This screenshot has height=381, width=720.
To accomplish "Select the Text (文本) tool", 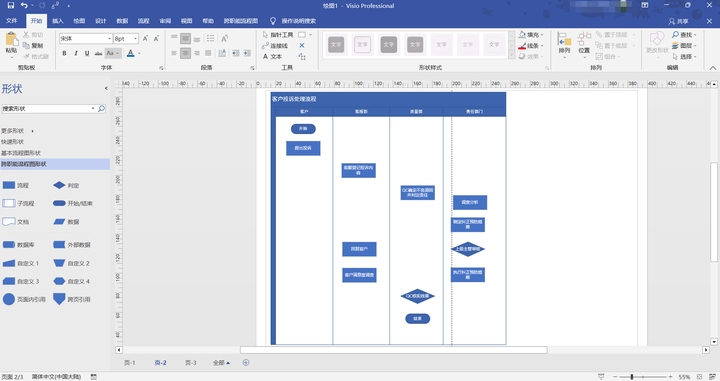I will pyautogui.click(x=272, y=56).
